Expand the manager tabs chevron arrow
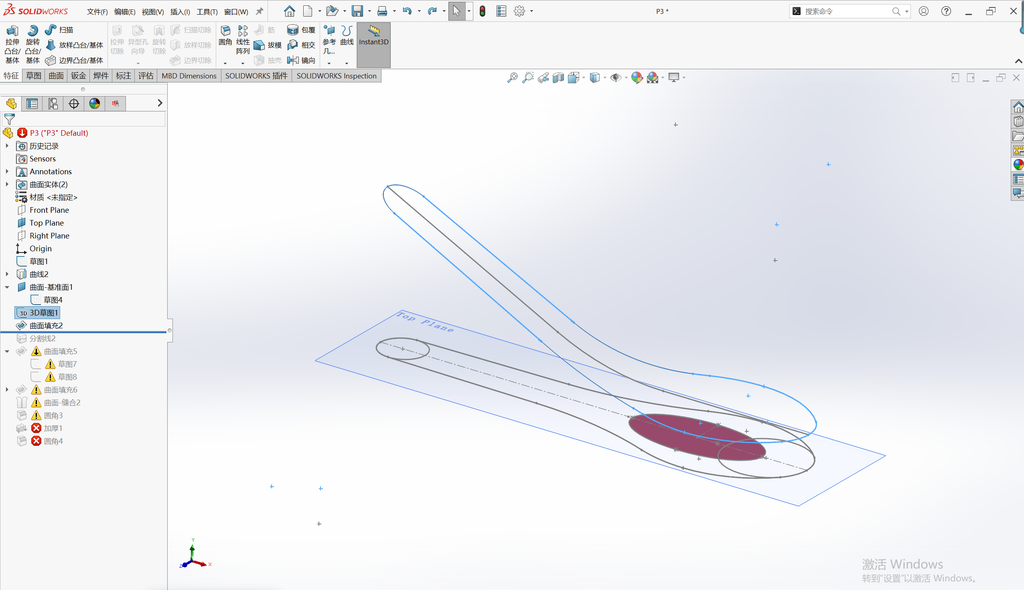Image resolution: width=1024 pixels, height=590 pixels. coord(160,103)
